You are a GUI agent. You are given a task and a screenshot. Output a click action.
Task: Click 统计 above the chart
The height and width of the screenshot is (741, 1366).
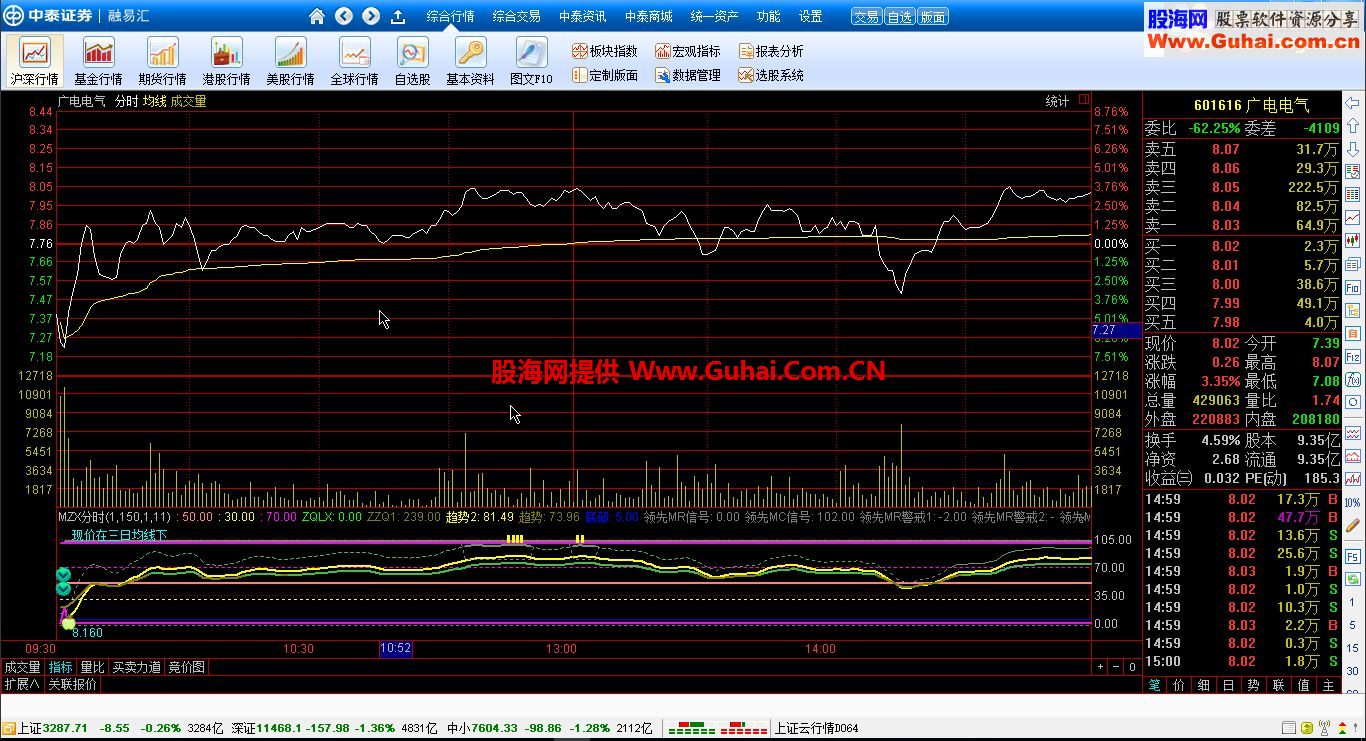(1057, 101)
